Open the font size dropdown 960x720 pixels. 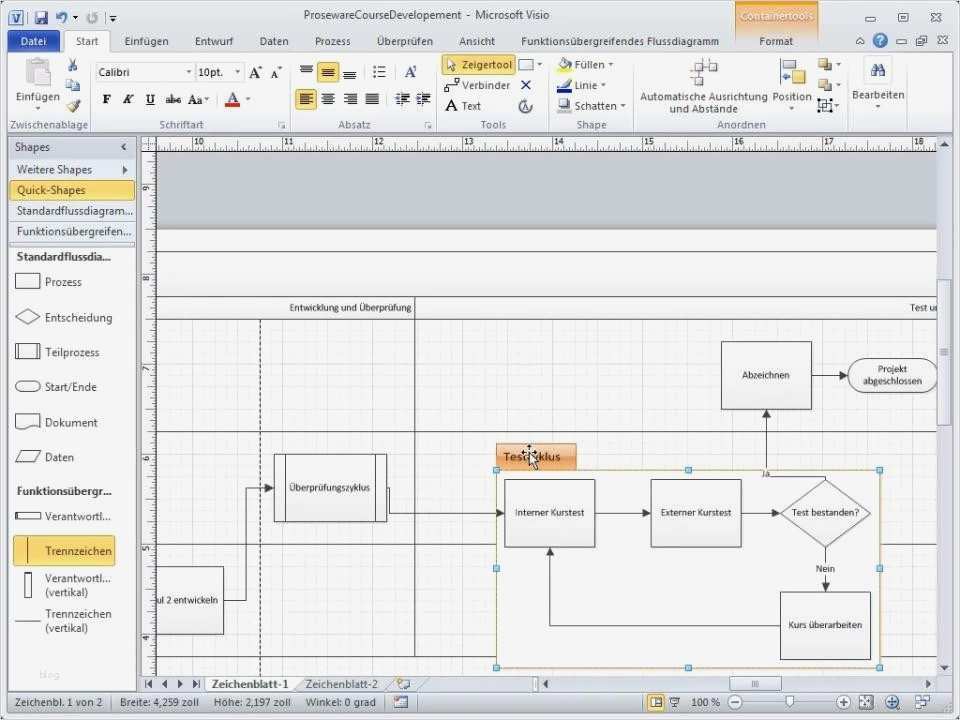[x=237, y=72]
